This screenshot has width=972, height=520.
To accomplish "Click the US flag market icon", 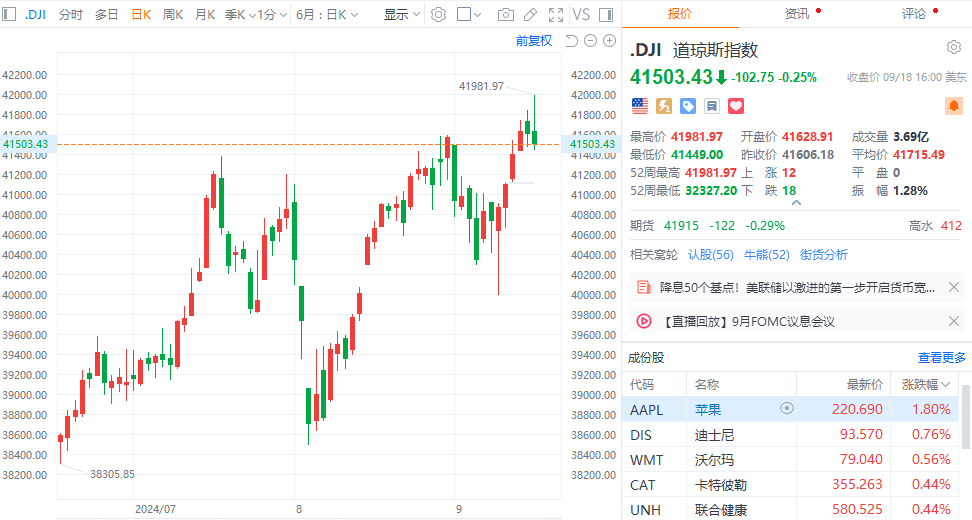I will pyautogui.click(x=640, y=106).
